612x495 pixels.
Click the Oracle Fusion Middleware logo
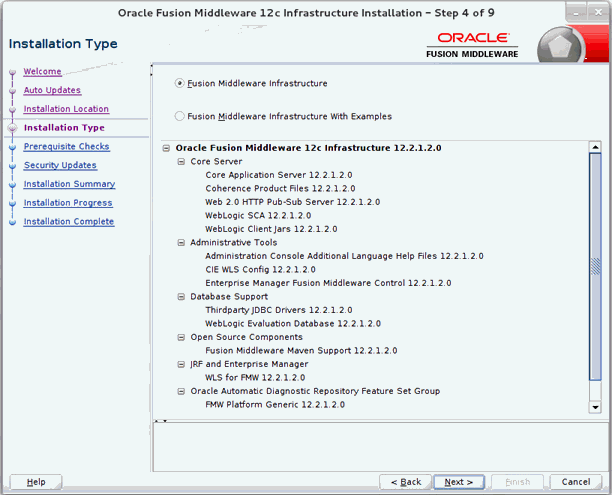[x=472, y=45]
